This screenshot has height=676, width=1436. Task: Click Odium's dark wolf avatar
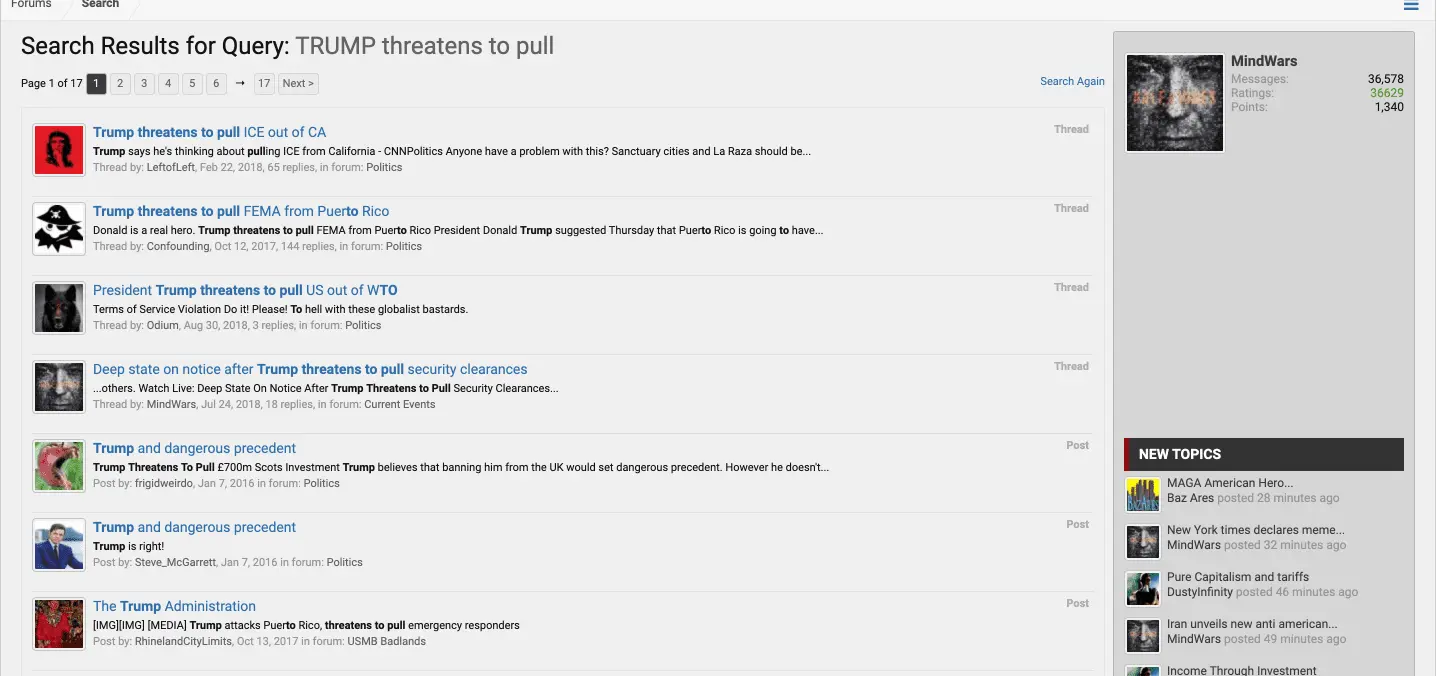pyautogui.click(x=58, y=307)
